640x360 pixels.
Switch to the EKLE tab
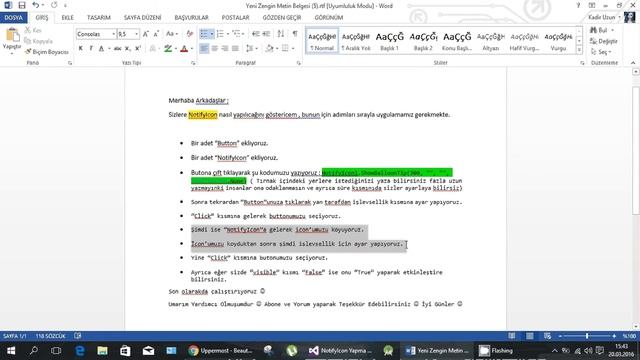point(67,18)
